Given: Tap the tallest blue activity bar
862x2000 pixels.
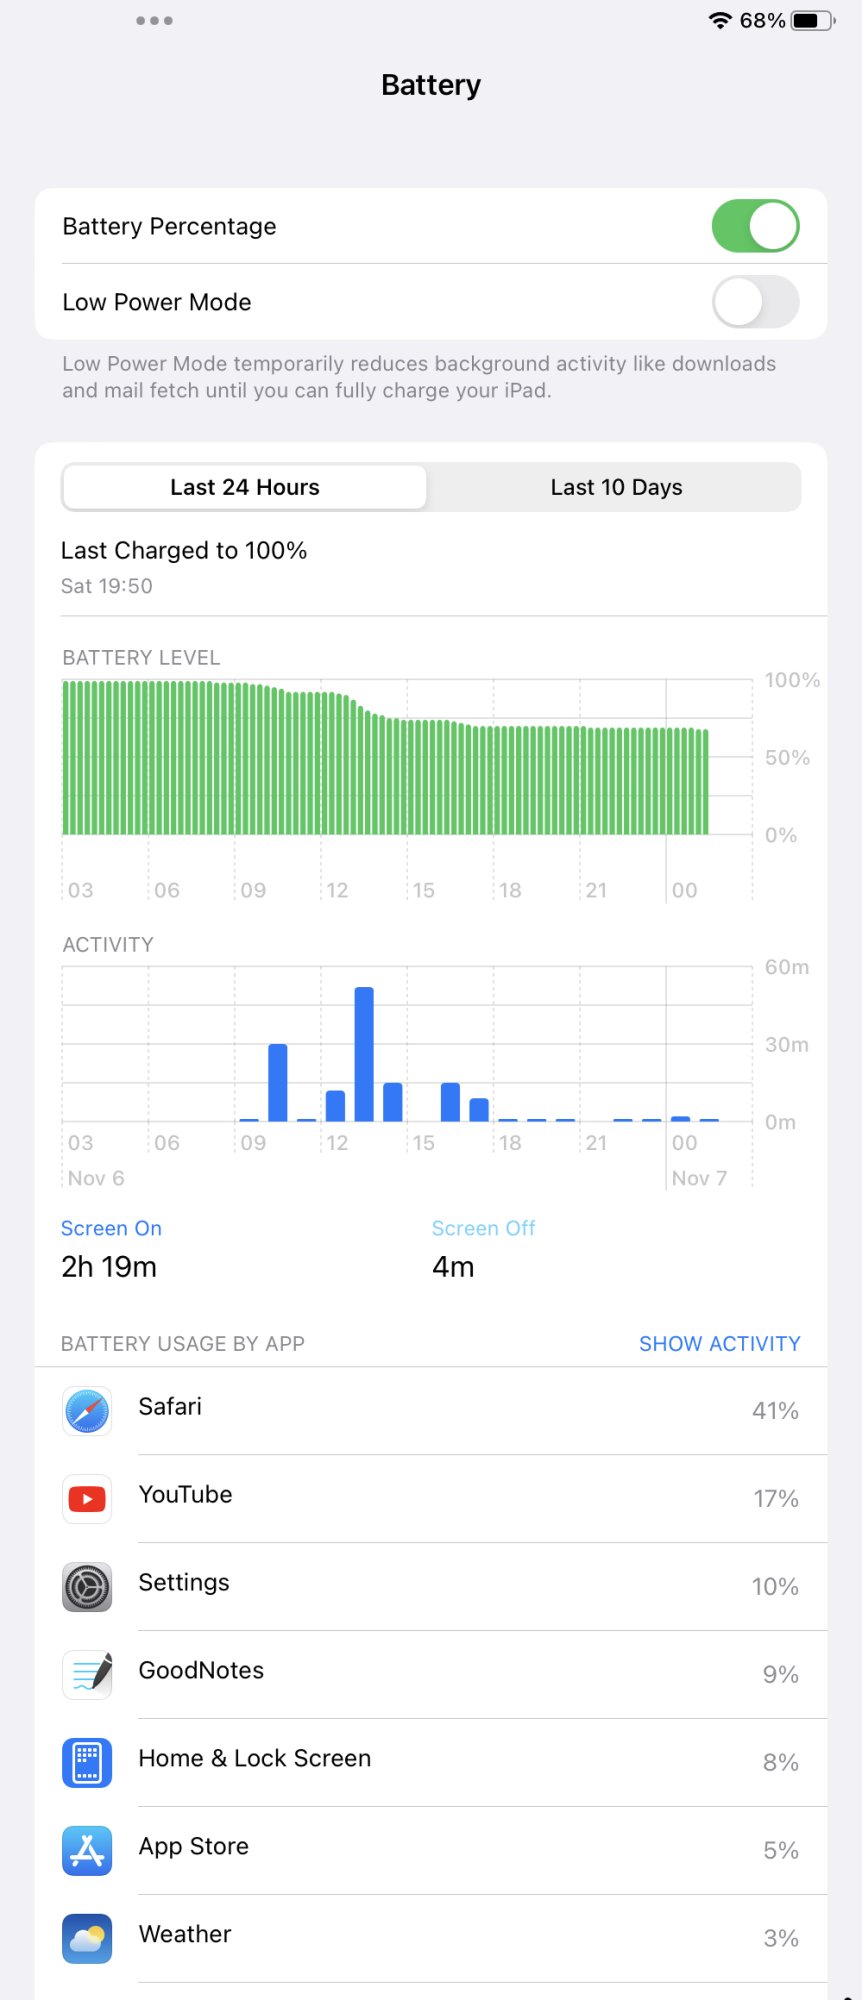Looking at the screenshot, I should tap(364, 1054).
